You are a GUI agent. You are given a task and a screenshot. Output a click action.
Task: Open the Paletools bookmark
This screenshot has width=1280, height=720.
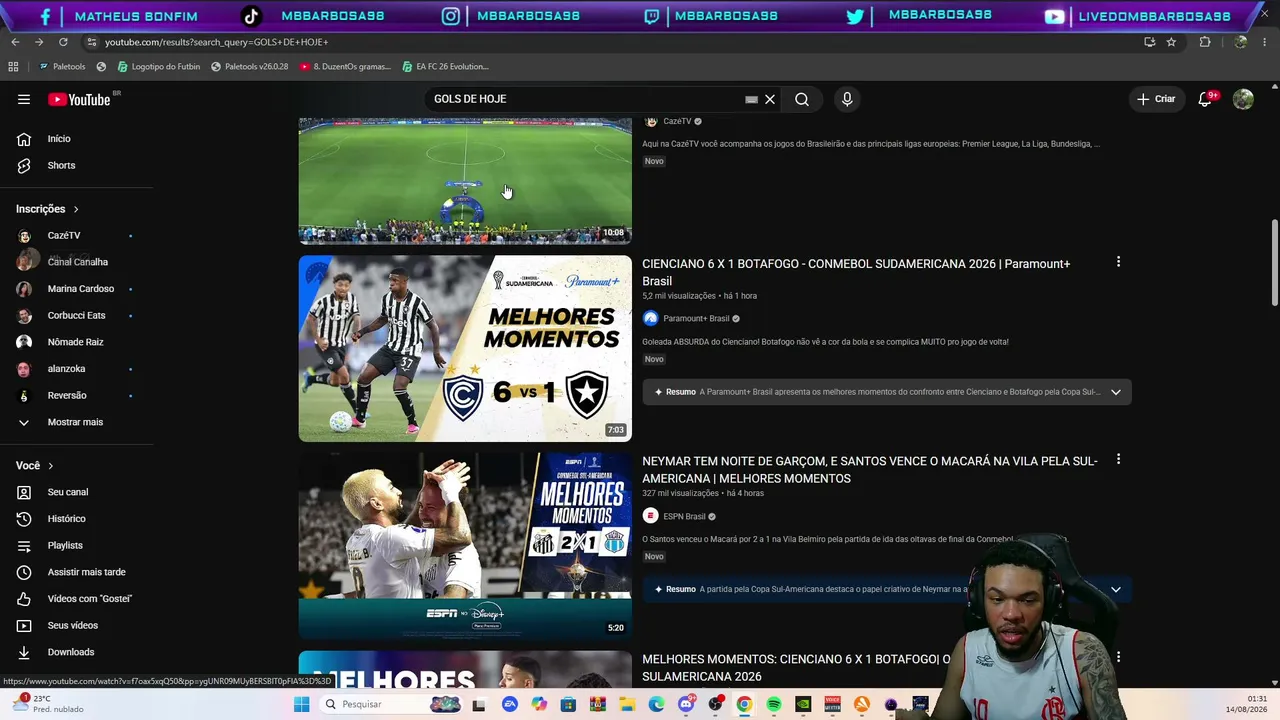62,67
